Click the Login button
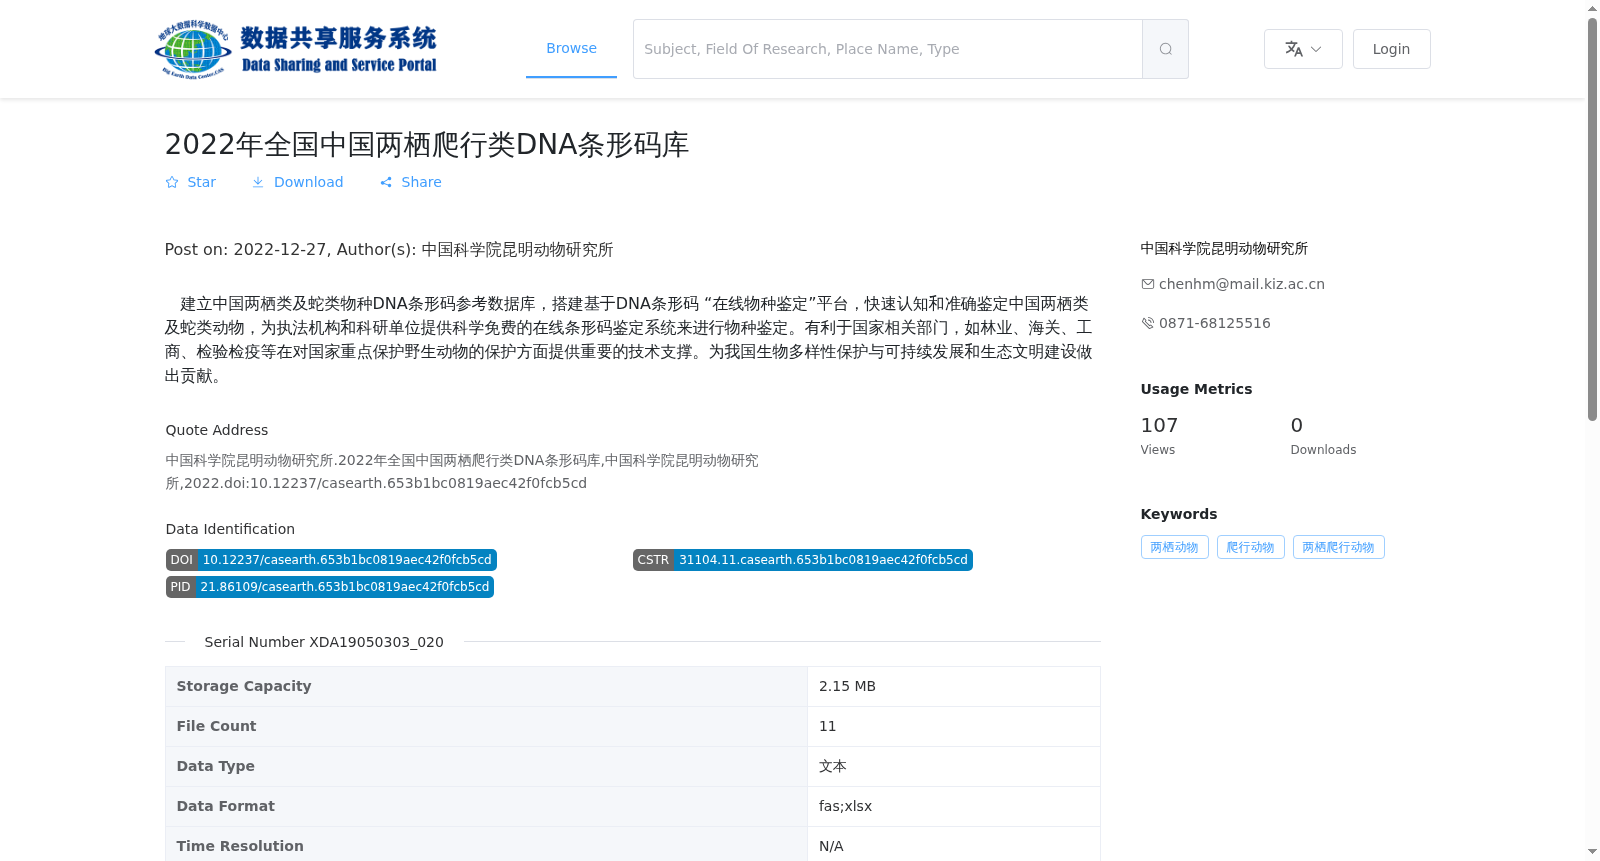The height and width of the screenshot is (861, 1600). [x=1391, y=49]
